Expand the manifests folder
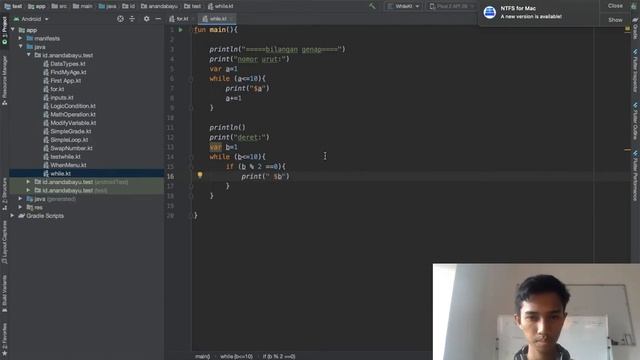Image resolution: width=640 pixels, height=360 pixels. point(20,38)
